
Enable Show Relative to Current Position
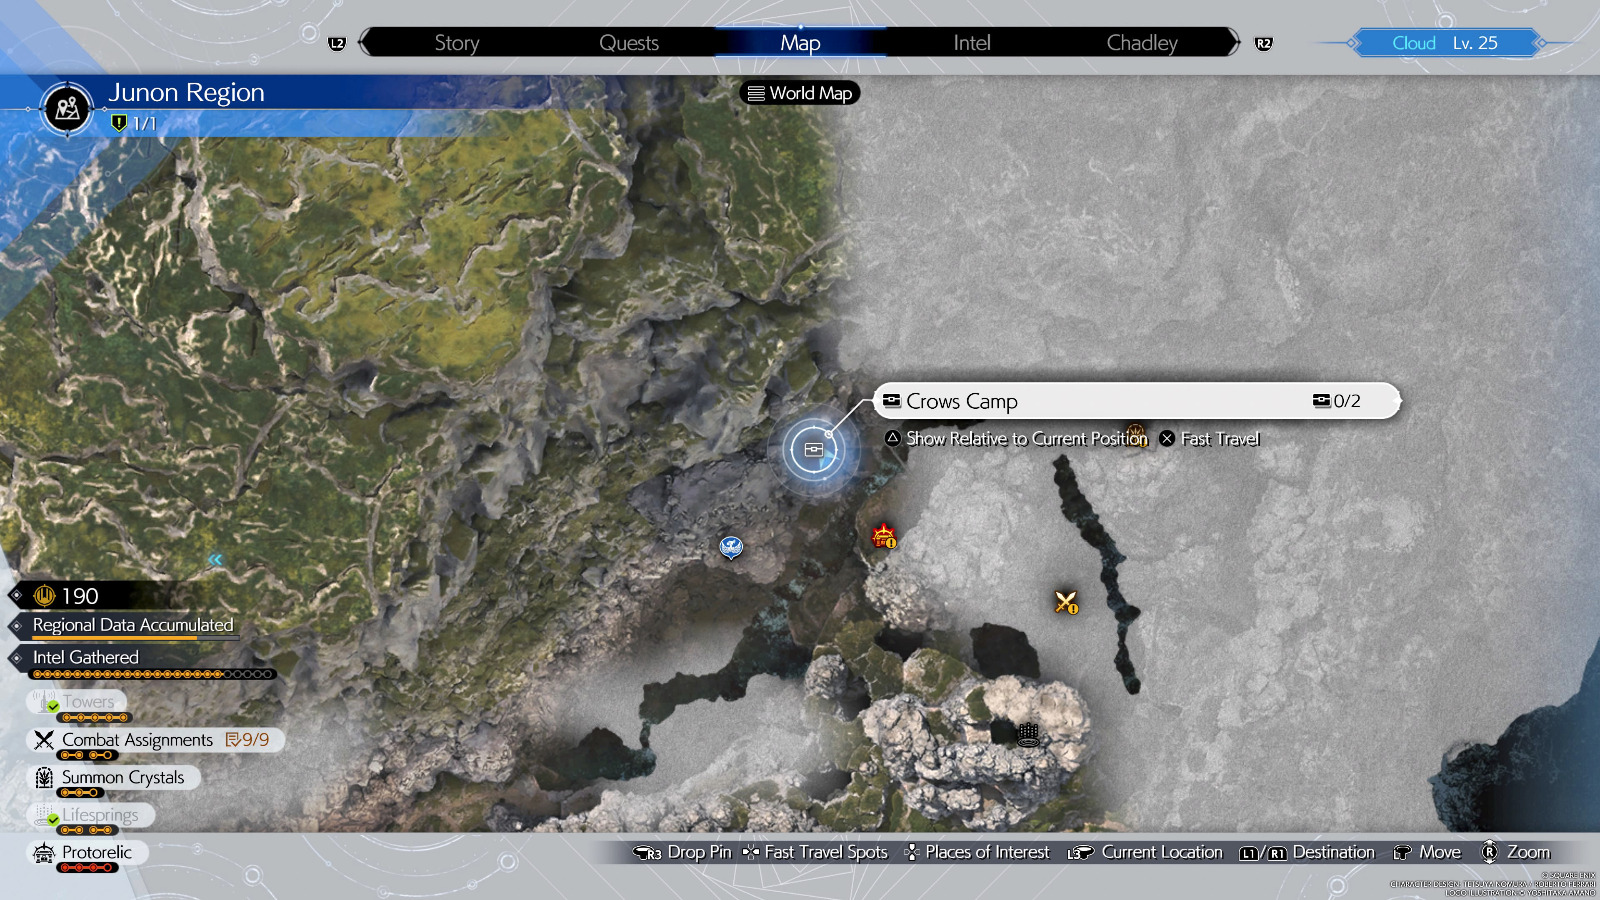(1014, 438)
